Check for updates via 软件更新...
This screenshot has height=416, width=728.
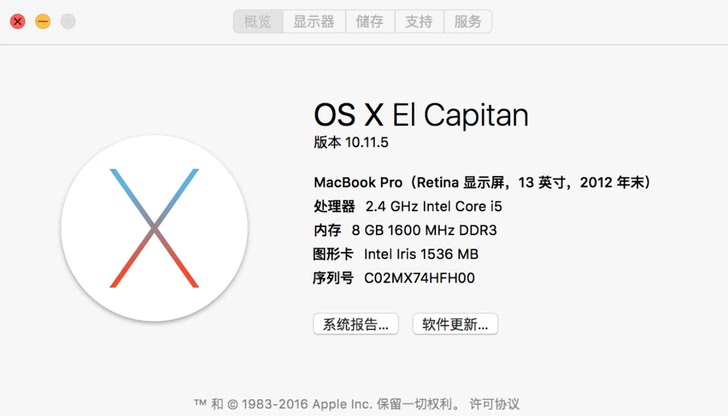[x=455, y=324]
